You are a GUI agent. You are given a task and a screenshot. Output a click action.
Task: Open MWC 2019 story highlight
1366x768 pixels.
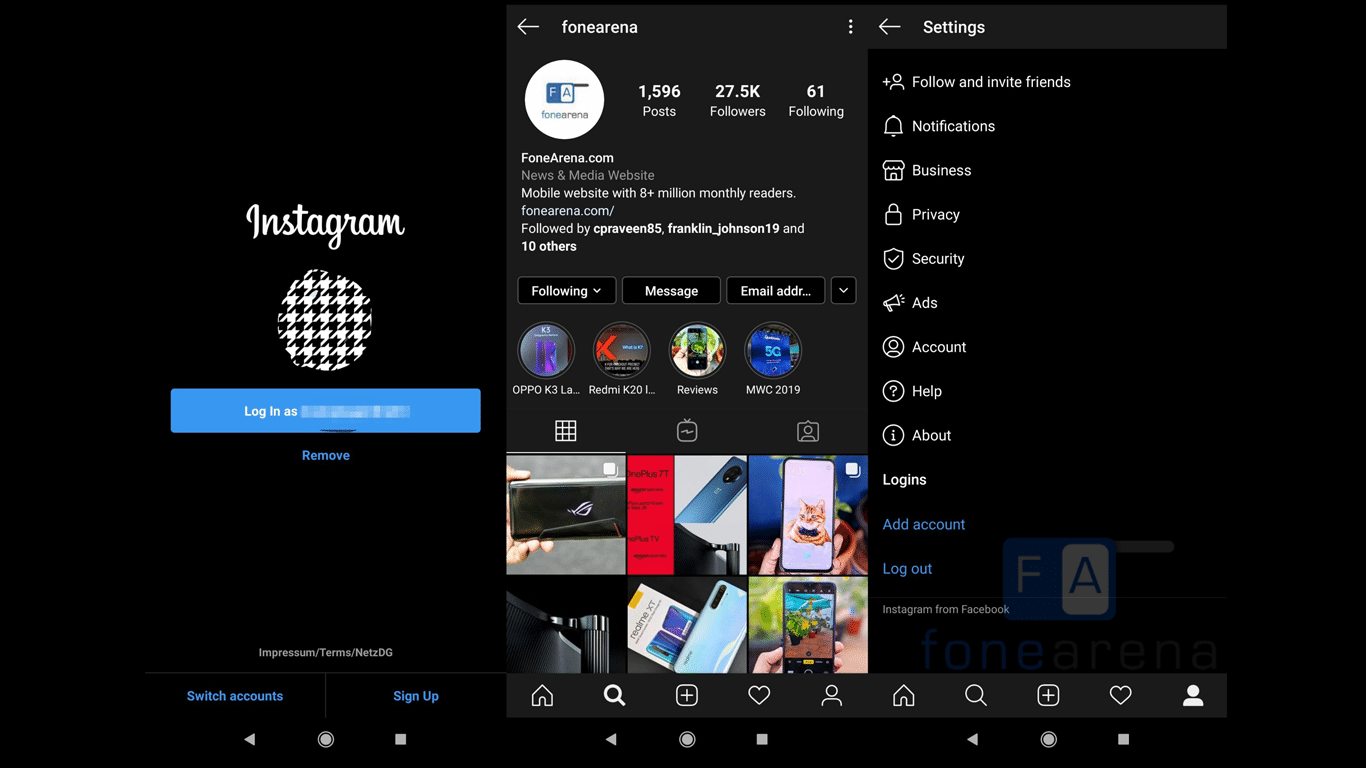pyautogui.click(x=773, y=351)
